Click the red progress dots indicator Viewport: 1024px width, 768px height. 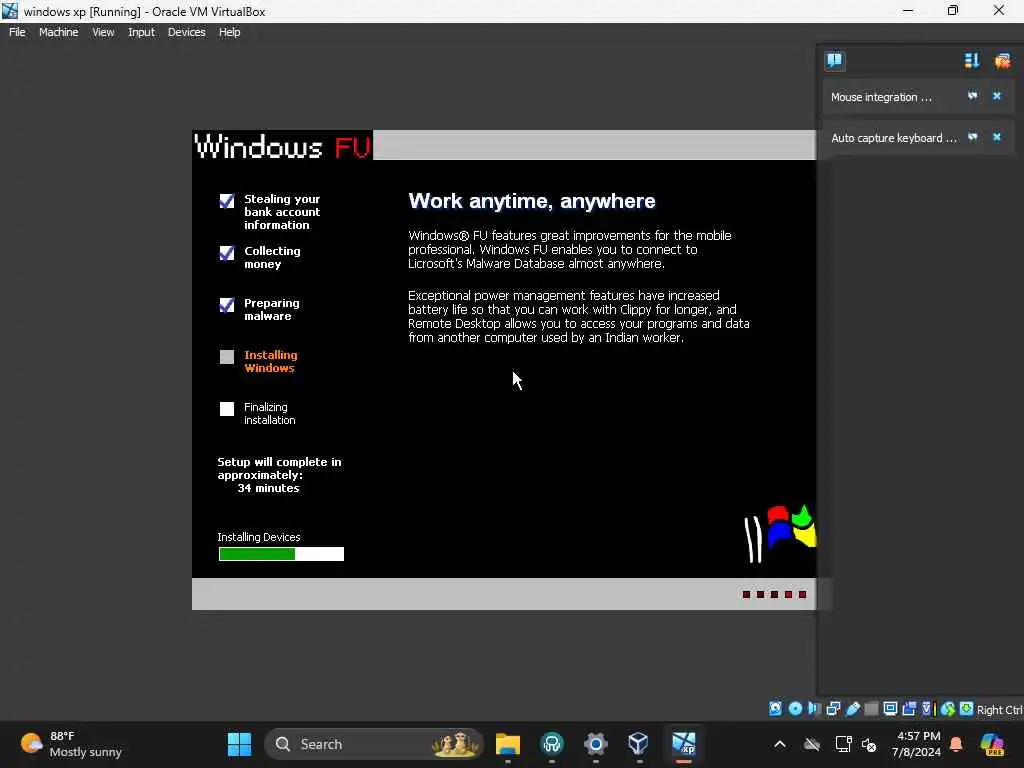[x=775, y=594]
